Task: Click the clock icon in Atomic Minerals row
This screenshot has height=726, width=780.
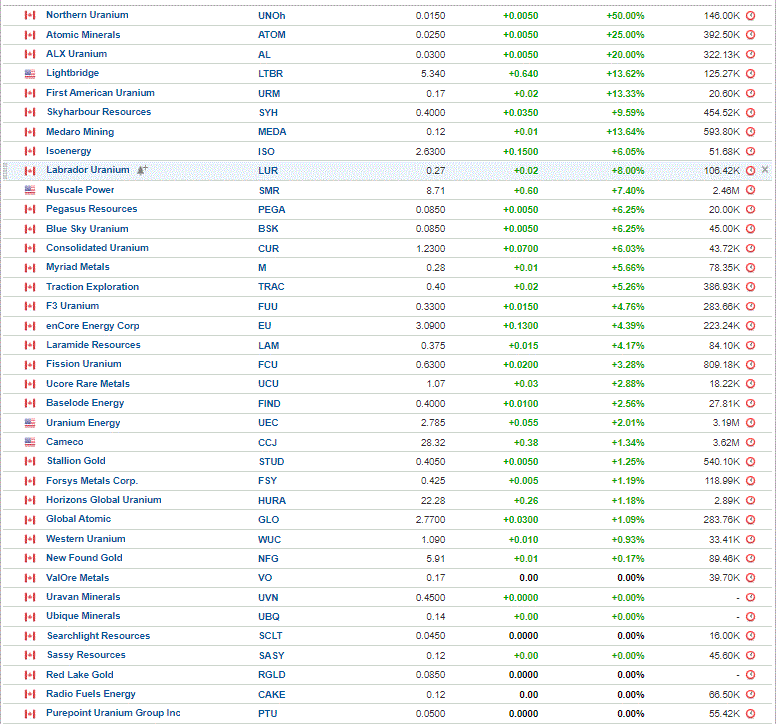Action: coord(751,35)
